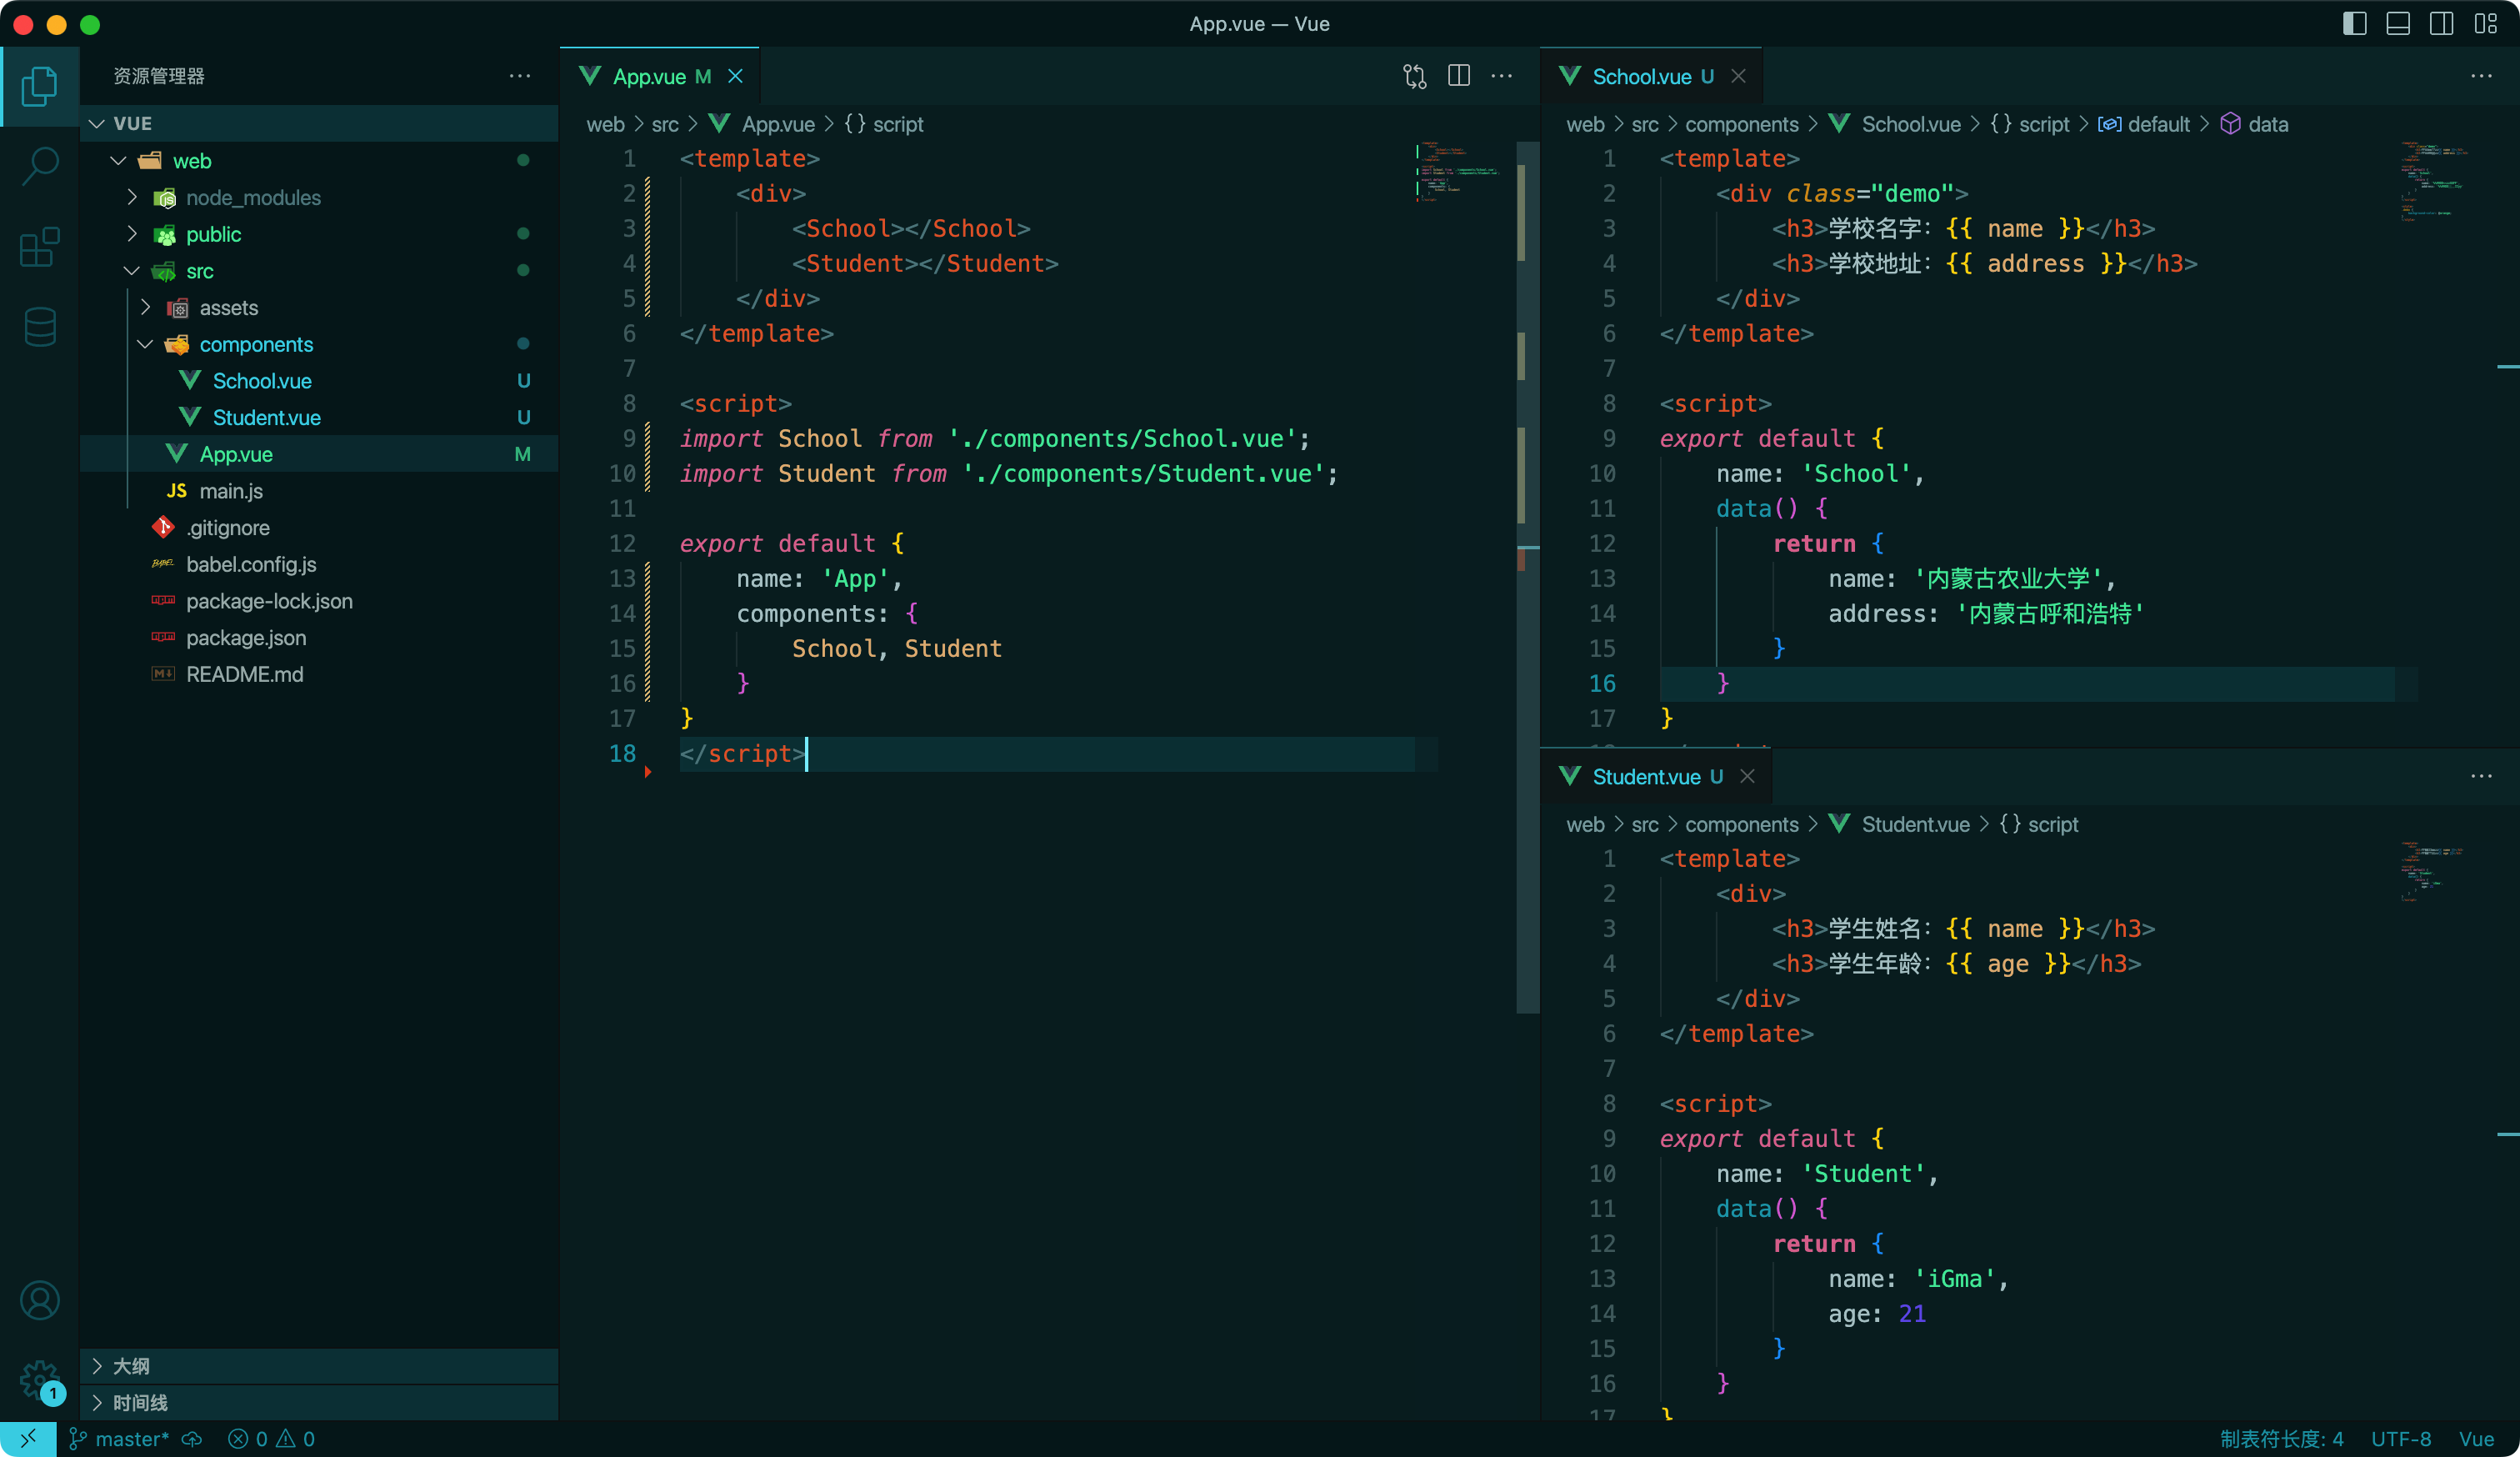This screenshot has height=1457, width=2520.
Task: Collapse the components folder
Action: click(x=255, y=344)
